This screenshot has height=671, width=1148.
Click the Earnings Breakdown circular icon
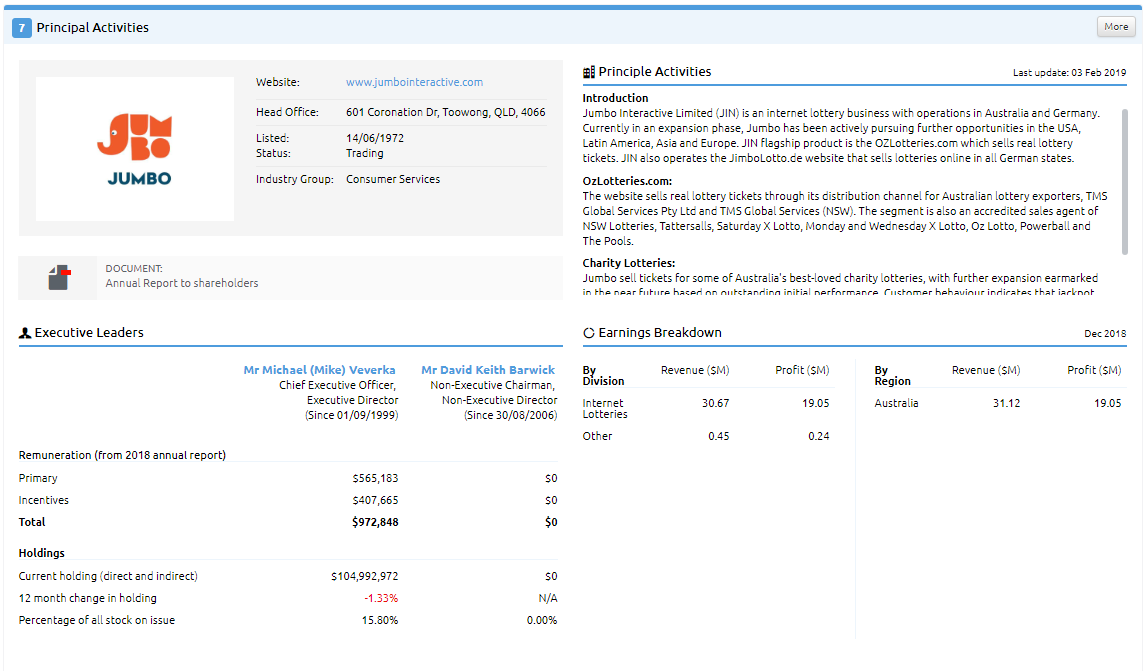pyautogui.click(x=589, y=333)
